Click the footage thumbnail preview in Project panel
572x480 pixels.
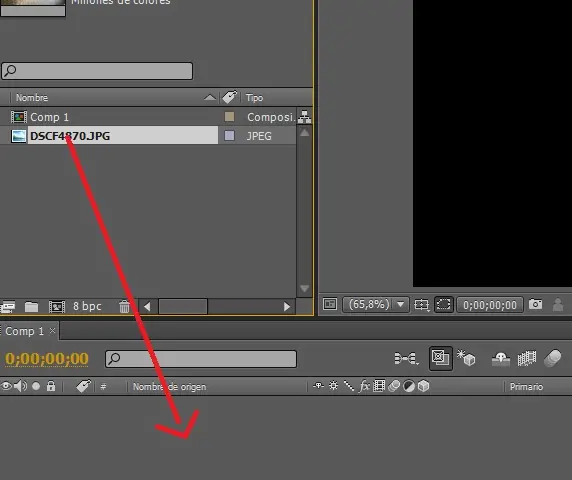[33, 8]
